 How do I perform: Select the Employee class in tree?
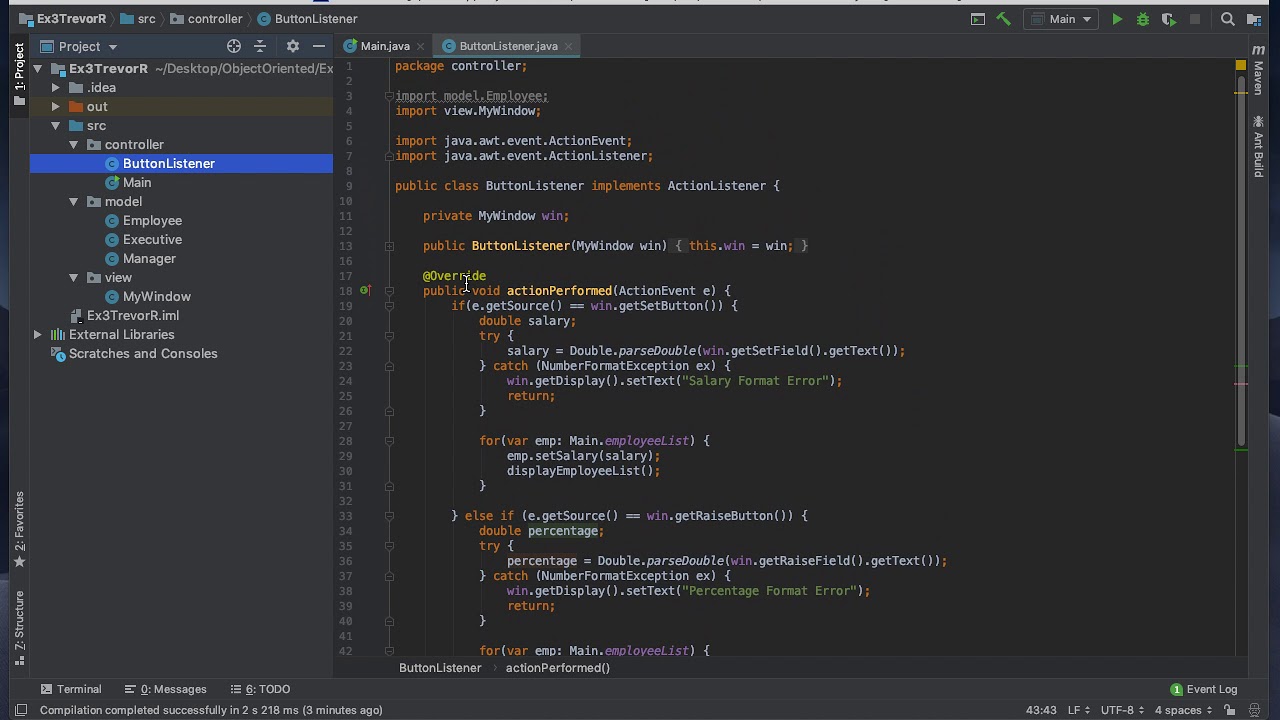point(152,221)
